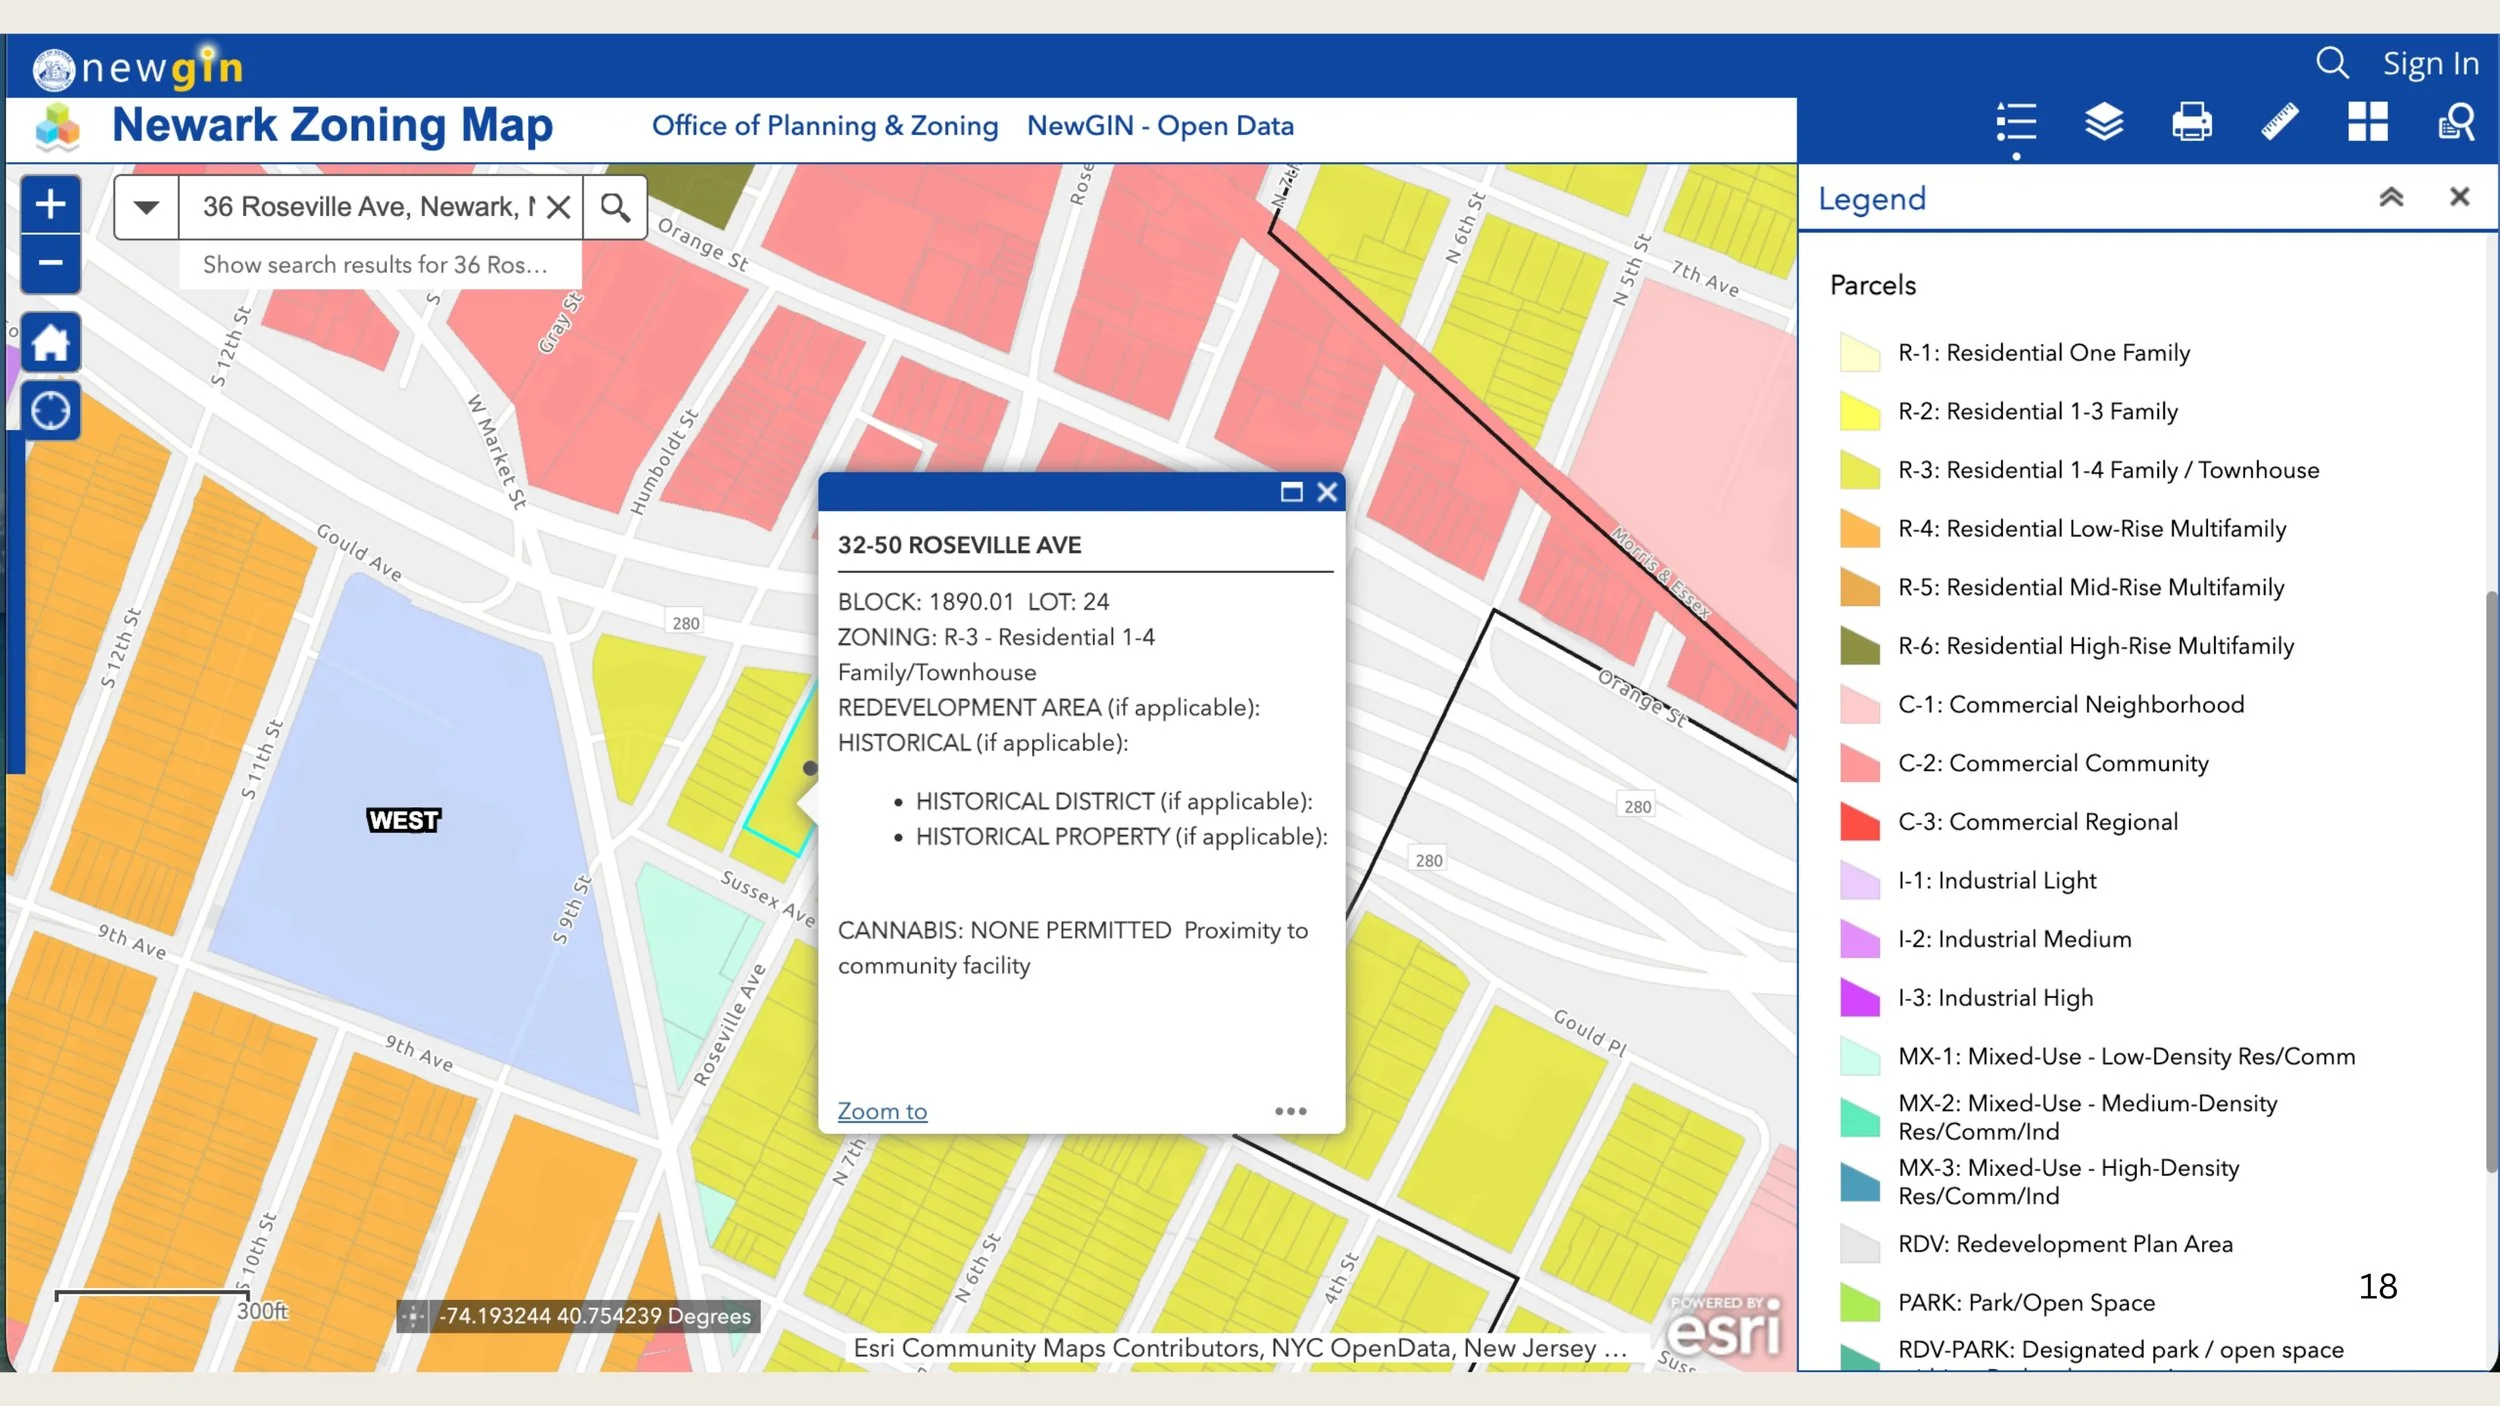This screenshot has width=2500, height=1406.
Task: Click Show search results for 36 Ros...
Action: pos(376,265)
